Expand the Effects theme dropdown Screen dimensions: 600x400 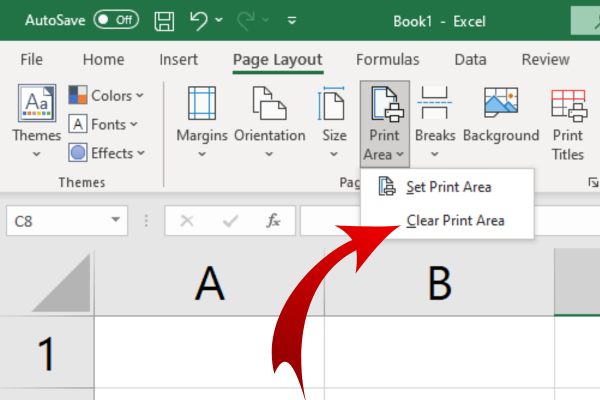coord(107,153)
